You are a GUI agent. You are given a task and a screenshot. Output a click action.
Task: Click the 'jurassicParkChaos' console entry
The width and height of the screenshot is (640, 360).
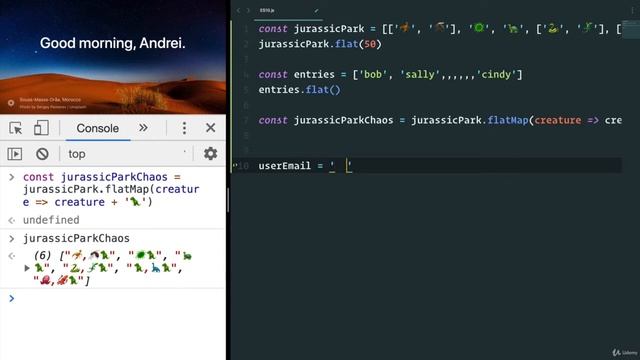(x=76, y=238)
